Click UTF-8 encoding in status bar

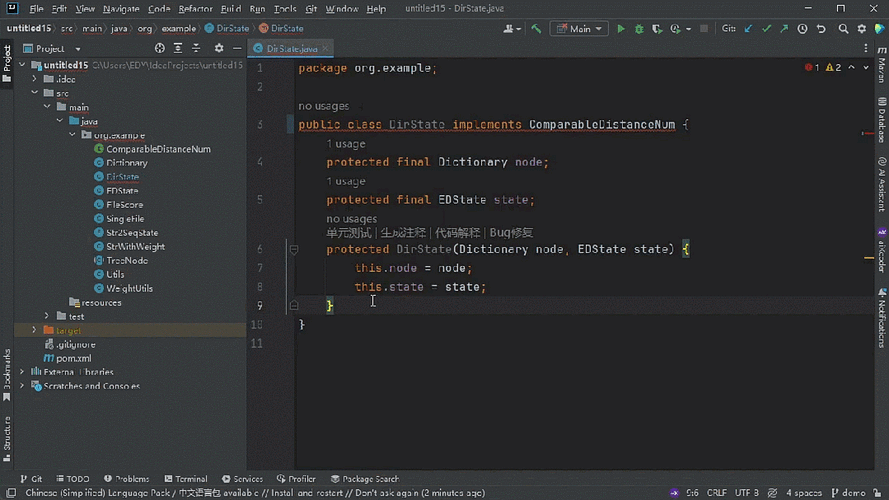[747, 493]
